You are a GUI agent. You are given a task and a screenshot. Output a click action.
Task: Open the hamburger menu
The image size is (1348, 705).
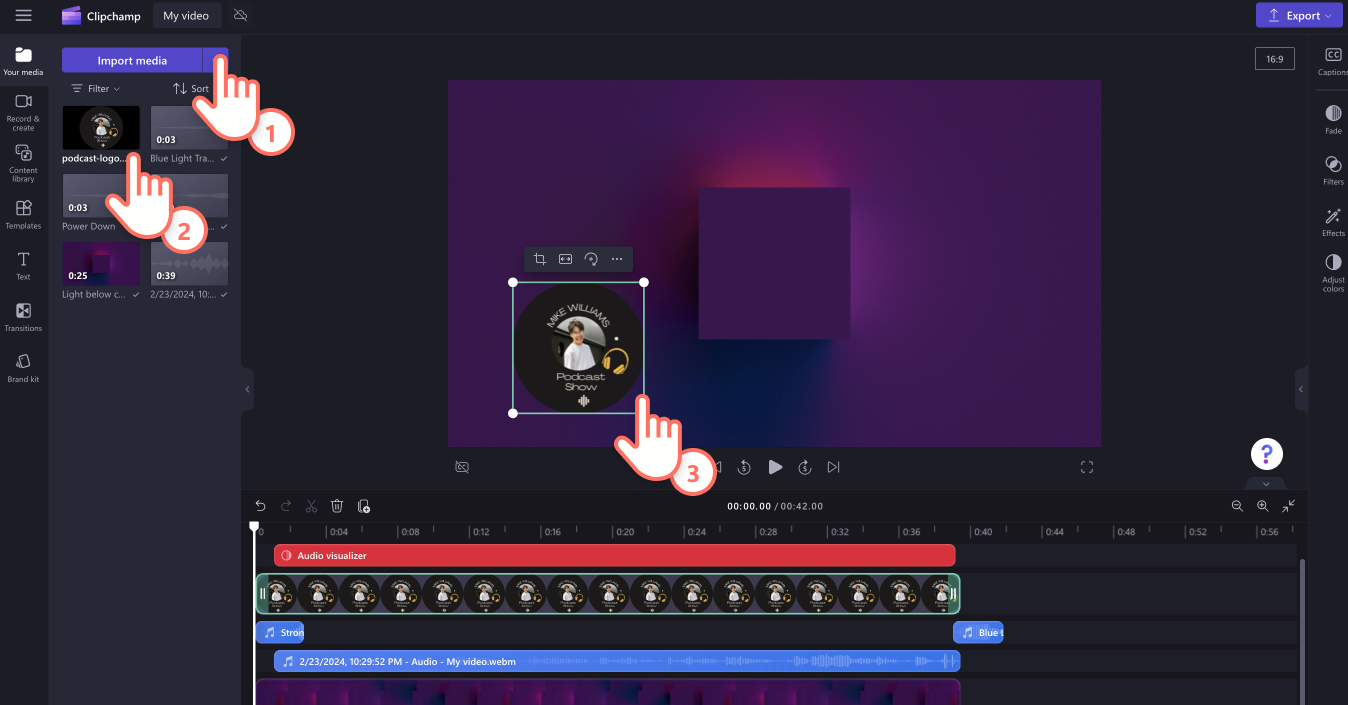(23, 15)
